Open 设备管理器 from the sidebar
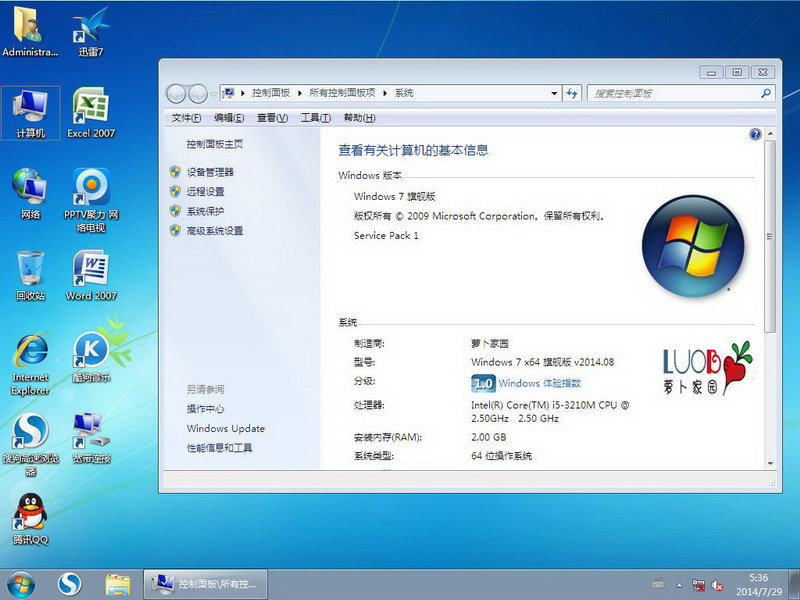800x600 pixels. tap(210, 172)
